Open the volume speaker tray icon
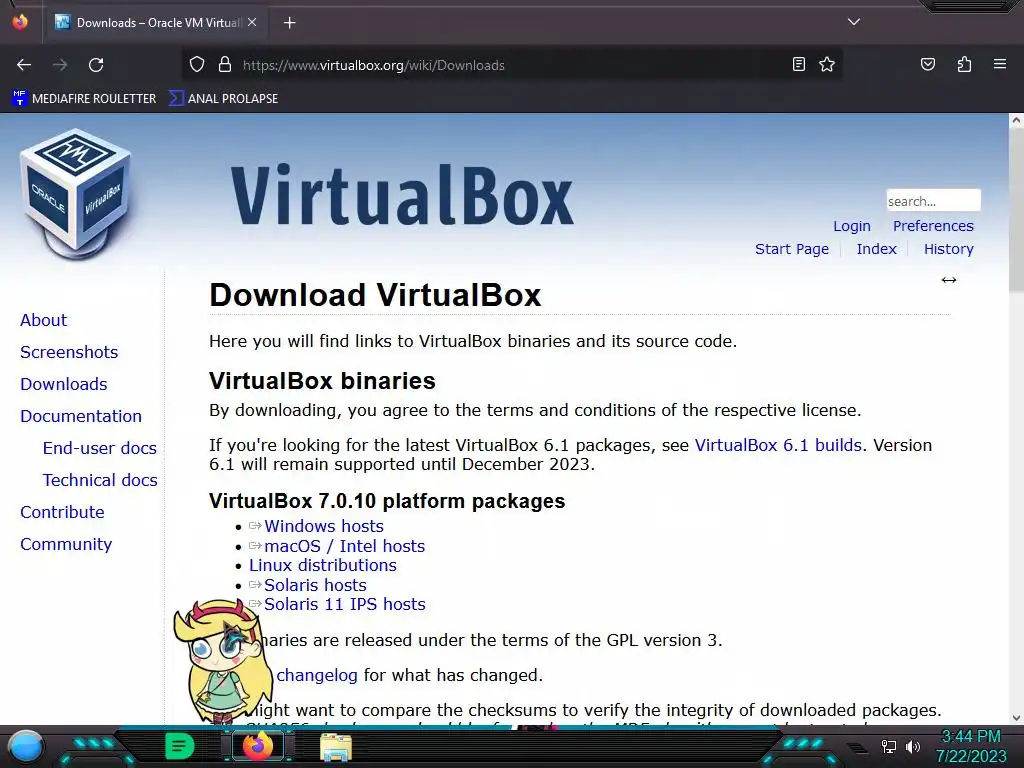The image size is (1024, 768). pos(913,746)
